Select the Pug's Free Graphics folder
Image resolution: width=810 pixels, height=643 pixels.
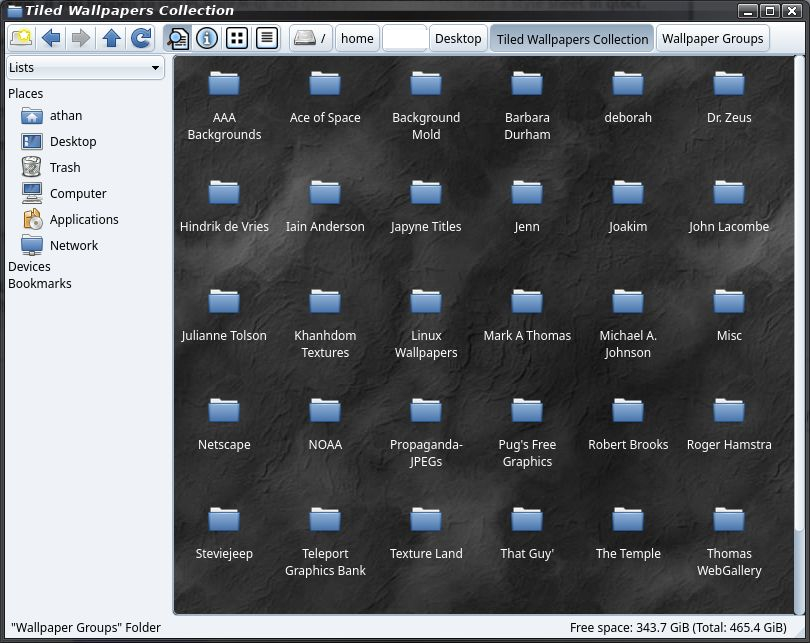click(527, 432)
